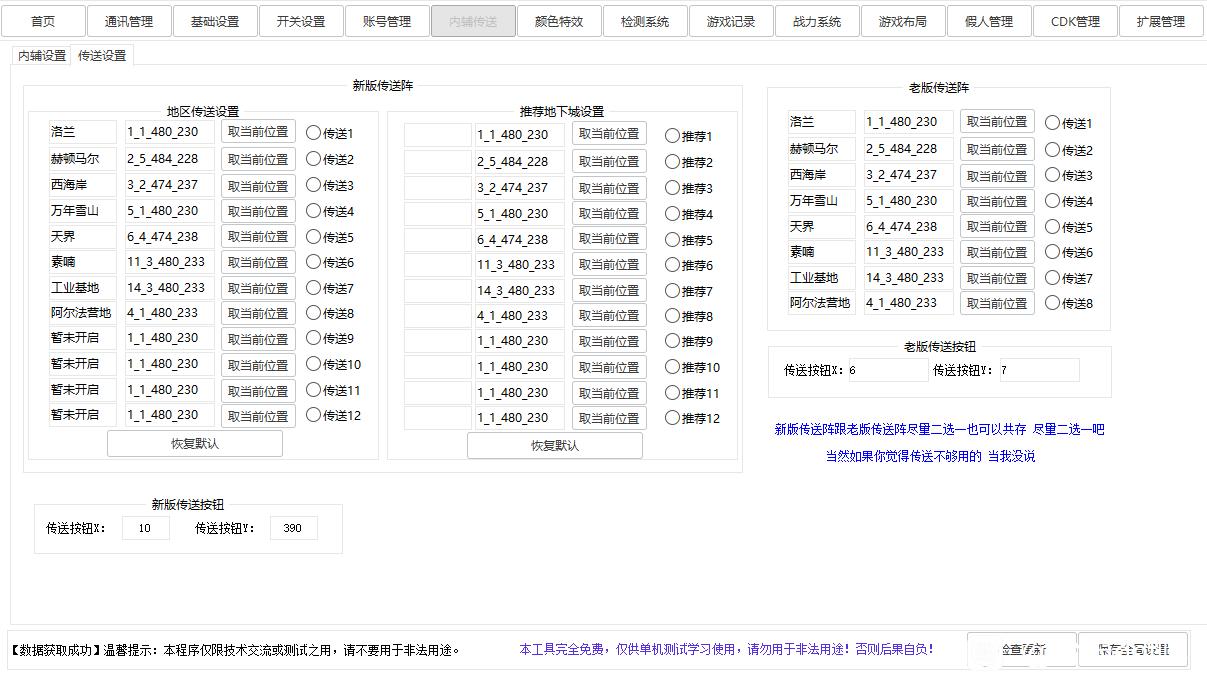The width and height of the screenshot is (1207, 685).
Task: Edit 工业基地 coordinate field in 老版传送阵
Action: pos(909,278)
